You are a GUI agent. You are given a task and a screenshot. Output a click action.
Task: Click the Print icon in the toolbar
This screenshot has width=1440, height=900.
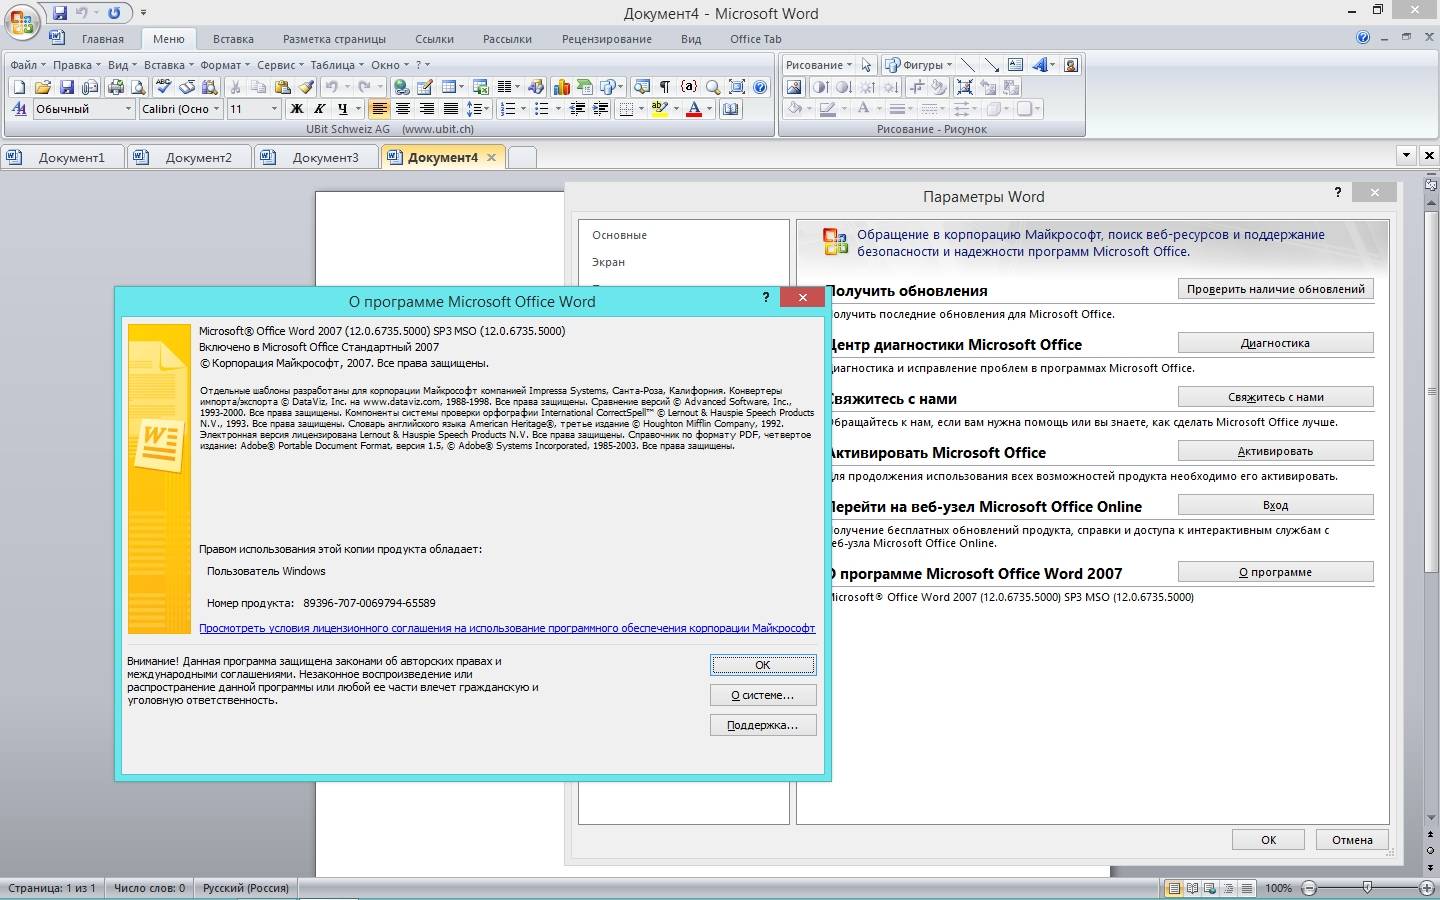116,87
